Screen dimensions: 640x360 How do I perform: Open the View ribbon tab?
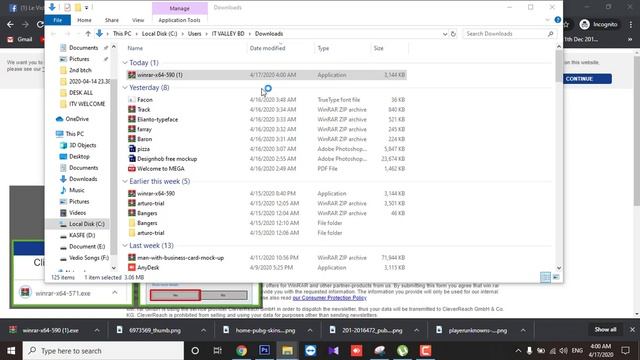pyautogui.click(x=138, y=20)
